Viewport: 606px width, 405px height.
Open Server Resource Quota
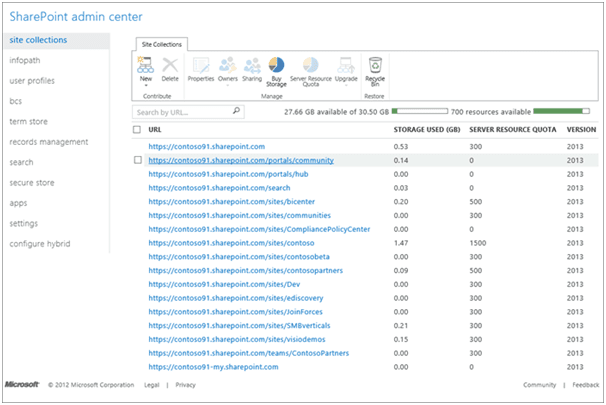pyautogui.click(x=310, y=65)
